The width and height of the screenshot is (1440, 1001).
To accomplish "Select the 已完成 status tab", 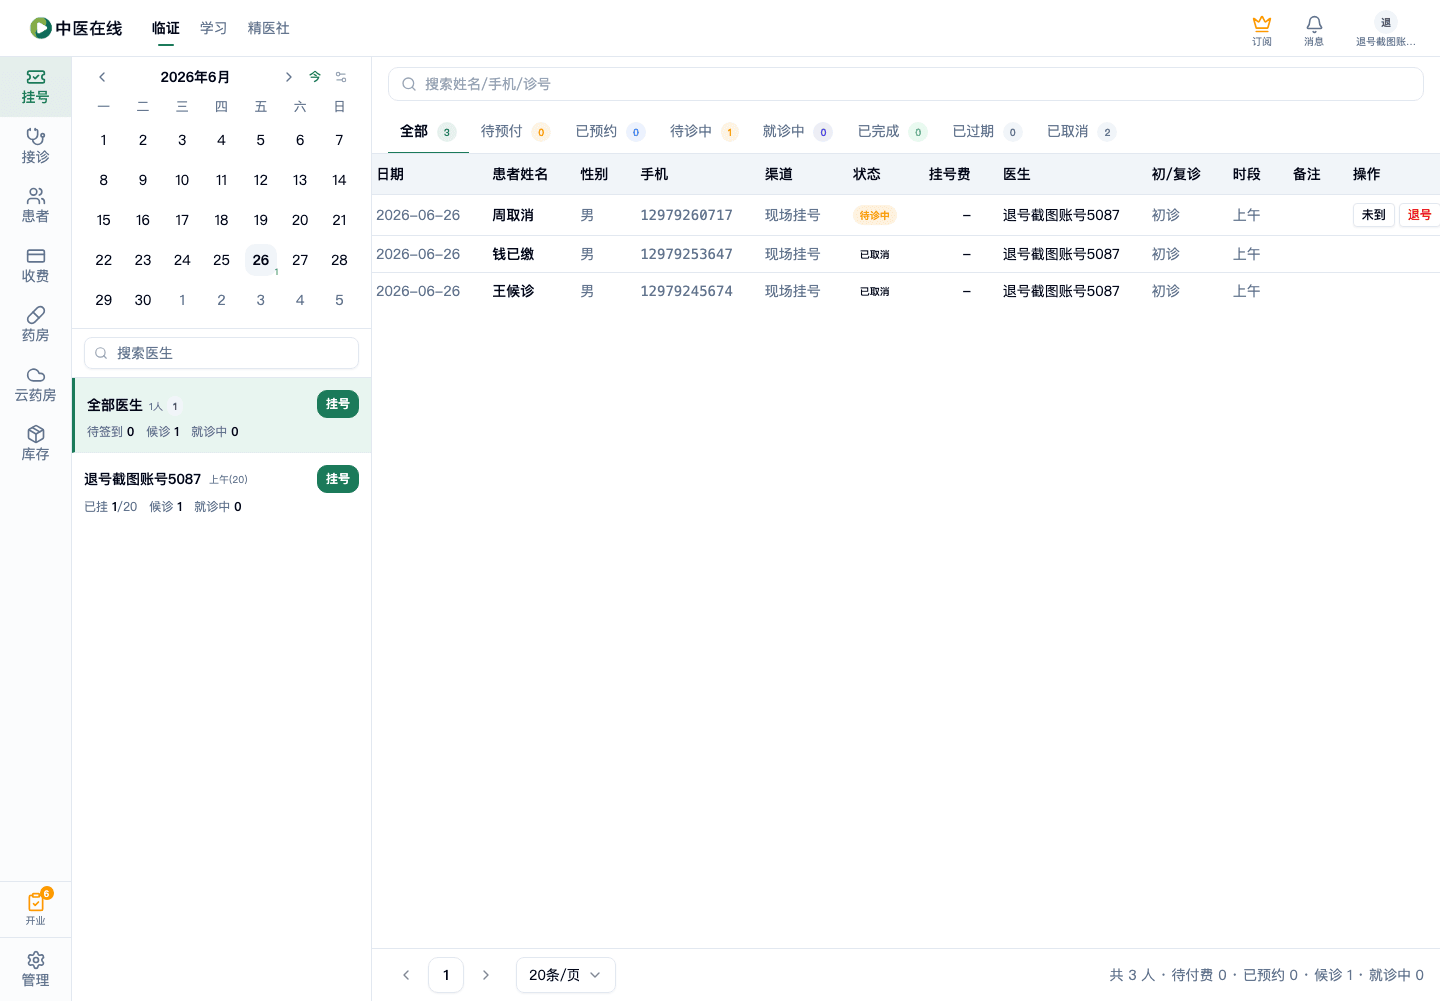I will pos(892,131).
